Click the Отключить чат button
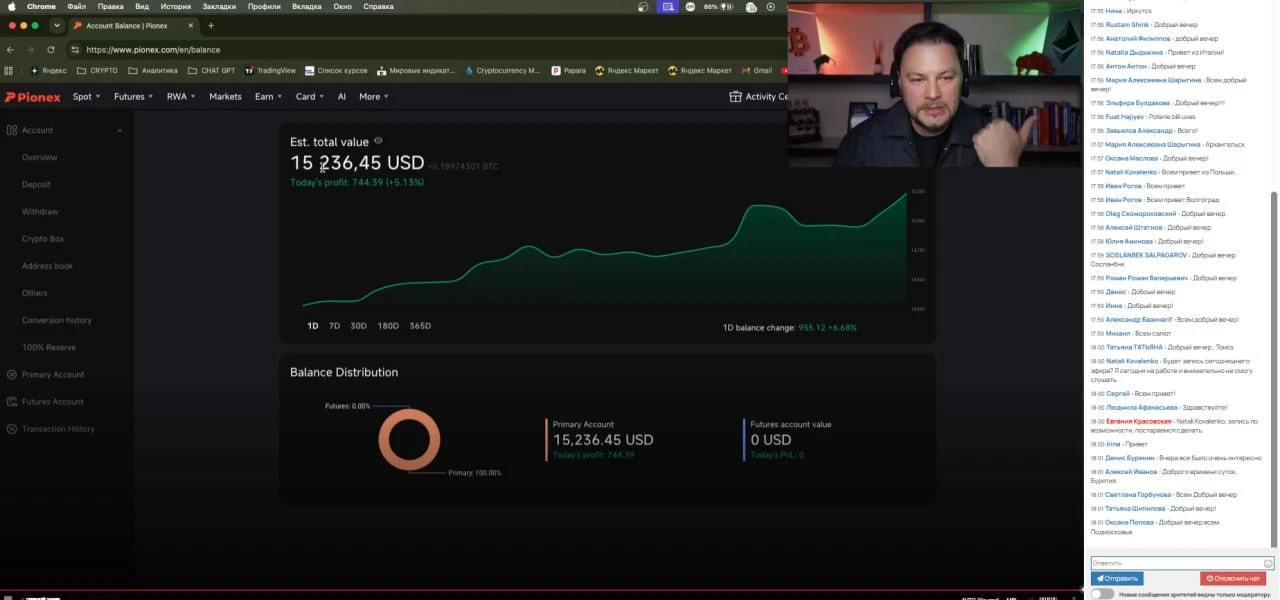 pos(1233,578)
